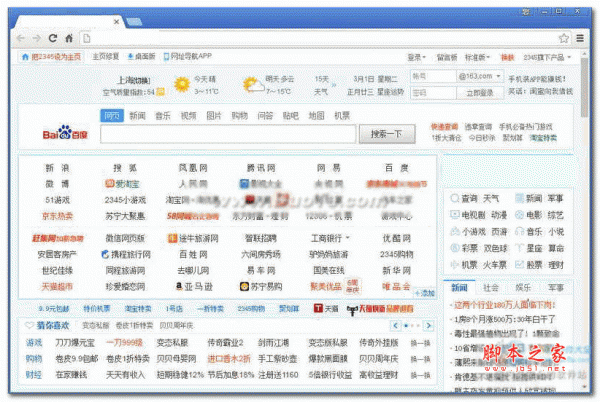This screenshot has height=402, width=600.
Task: Bookmark page with star icon
Action: pyautogui.click(x=564, y=38)
